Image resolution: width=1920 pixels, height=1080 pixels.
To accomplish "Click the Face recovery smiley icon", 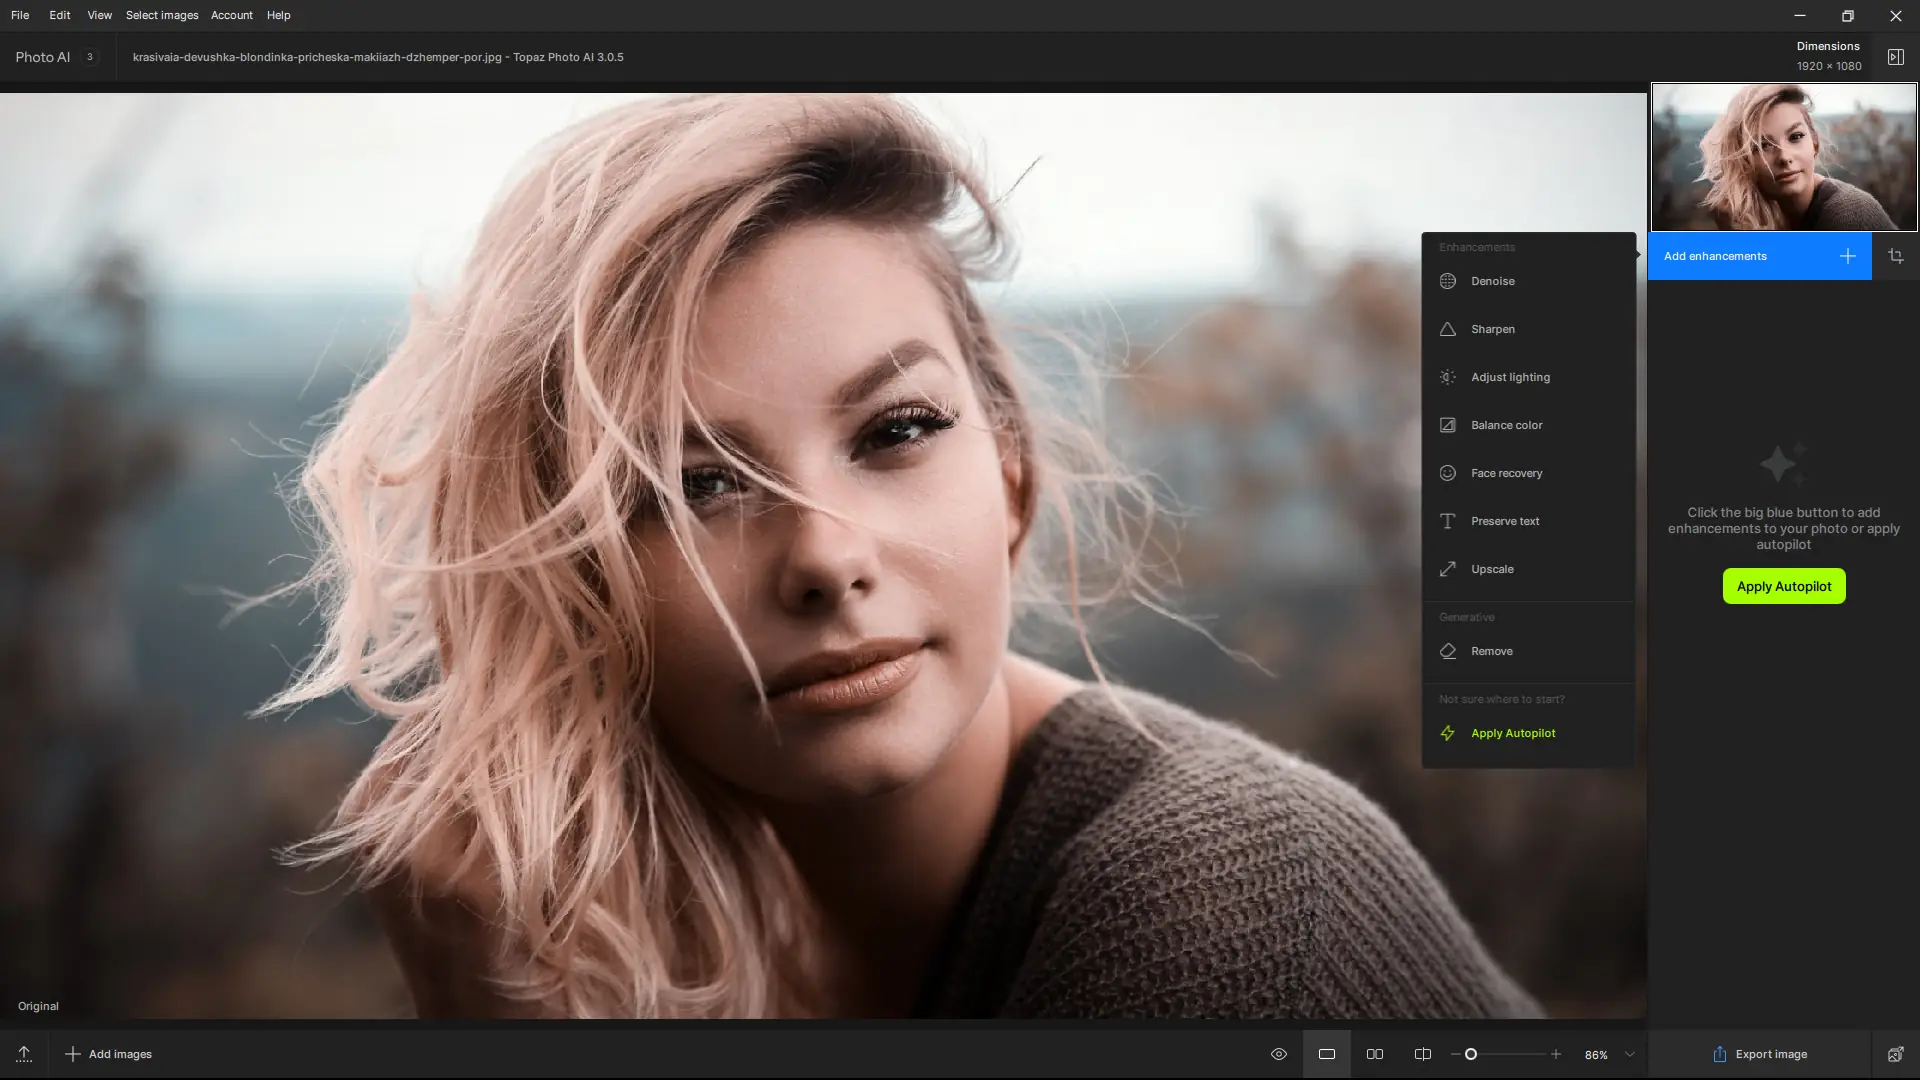I will (1447, 473).
